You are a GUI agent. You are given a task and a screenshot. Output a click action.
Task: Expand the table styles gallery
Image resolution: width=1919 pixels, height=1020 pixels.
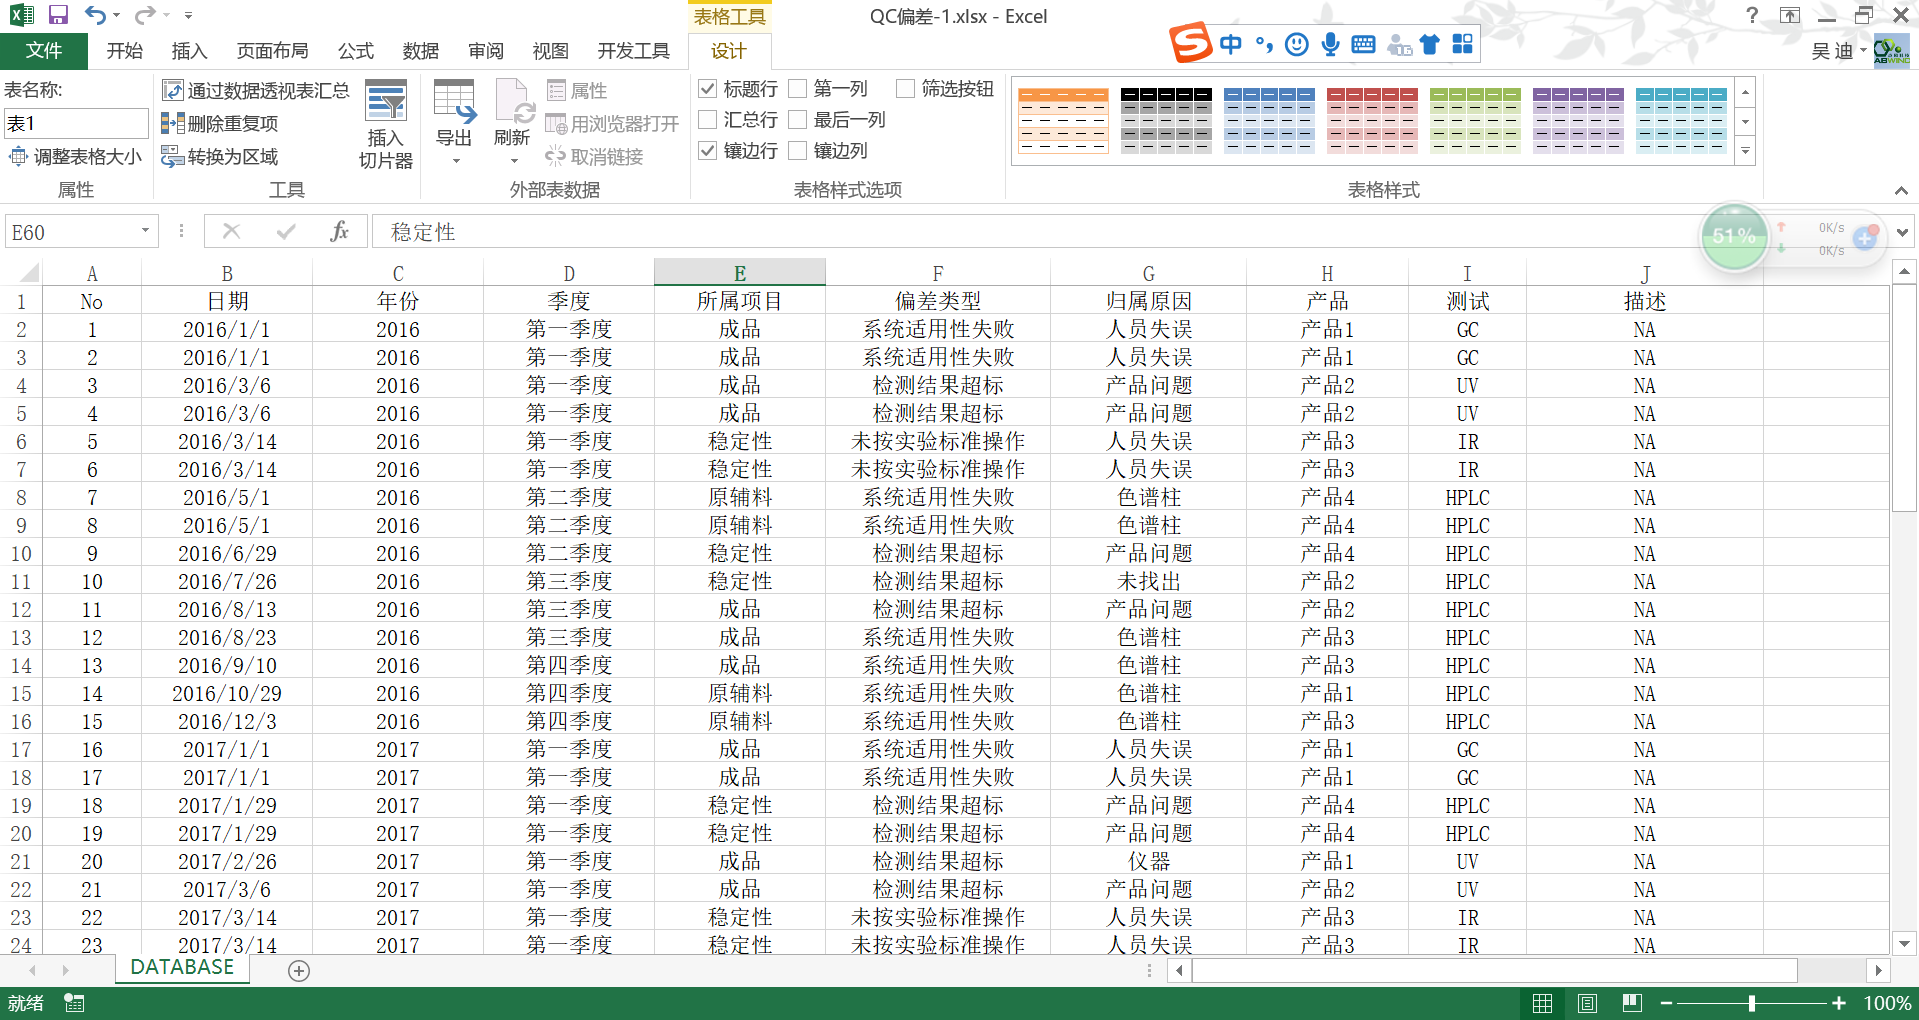(x=1746, y=152)
